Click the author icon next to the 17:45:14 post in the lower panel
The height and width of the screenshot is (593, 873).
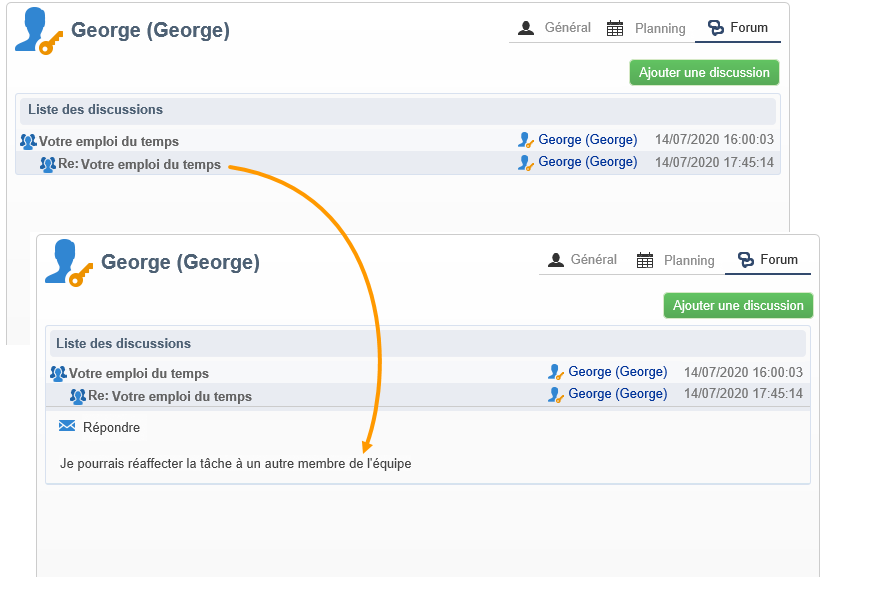coord(556,394)
